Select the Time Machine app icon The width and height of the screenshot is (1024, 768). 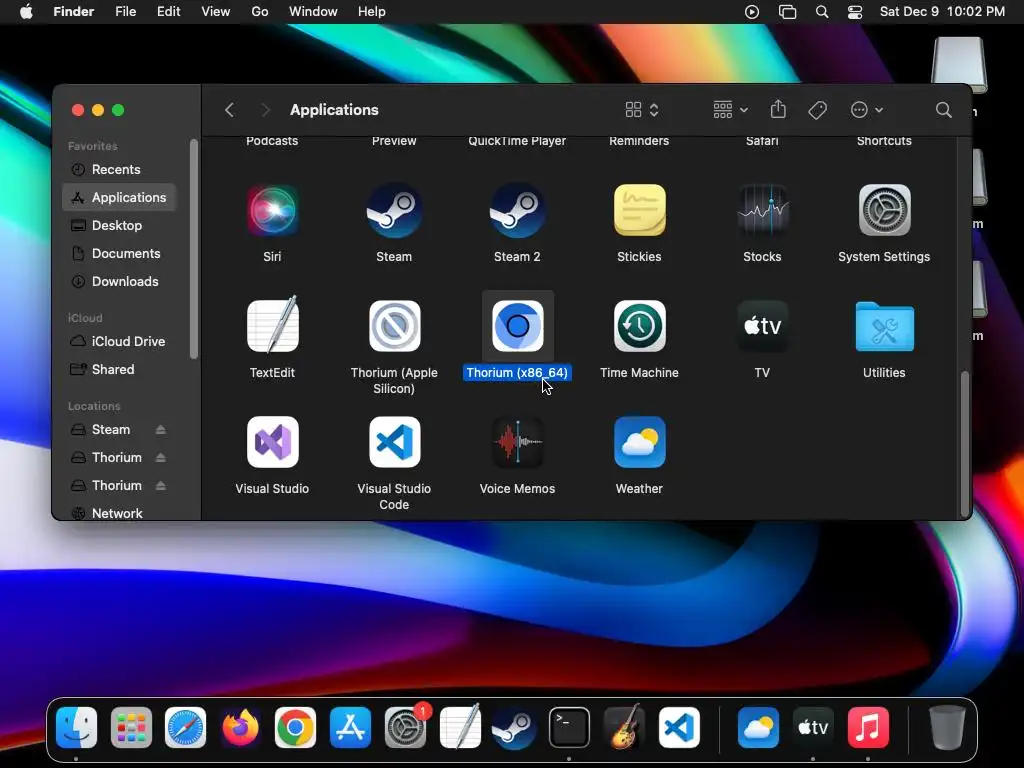639,326
